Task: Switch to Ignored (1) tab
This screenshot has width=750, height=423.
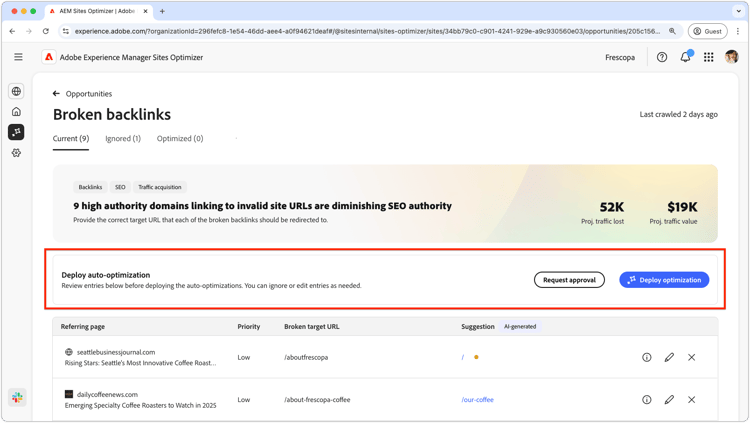Action: point(123,139)
